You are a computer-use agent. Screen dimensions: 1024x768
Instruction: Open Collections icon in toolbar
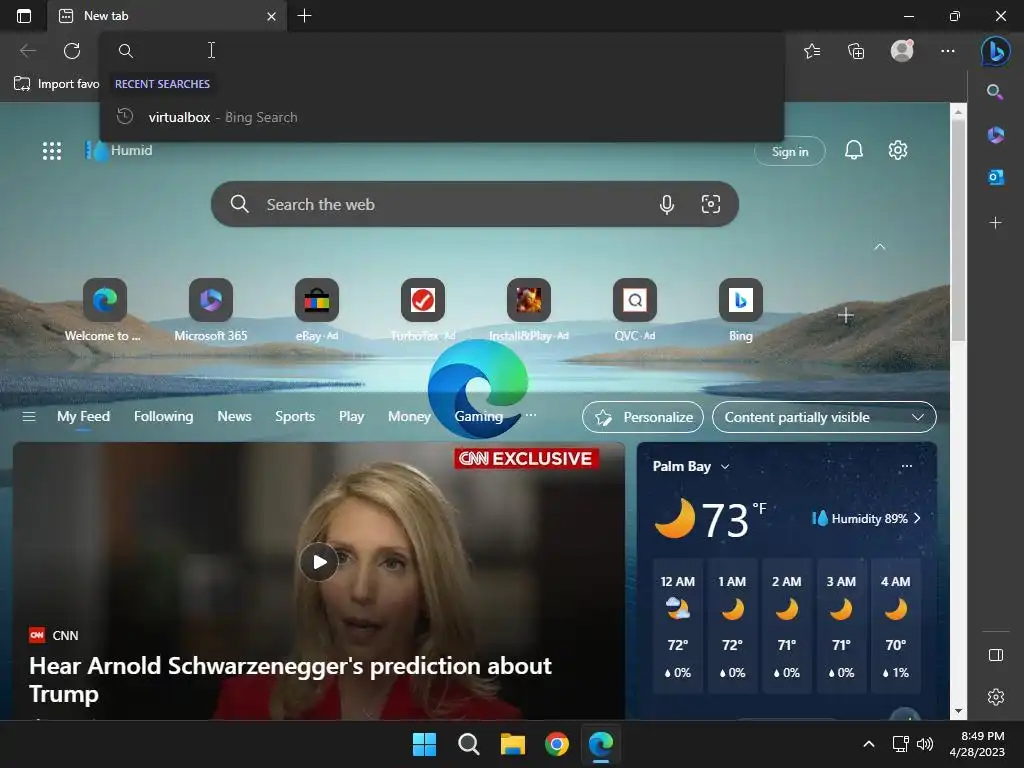click(856, 50)
